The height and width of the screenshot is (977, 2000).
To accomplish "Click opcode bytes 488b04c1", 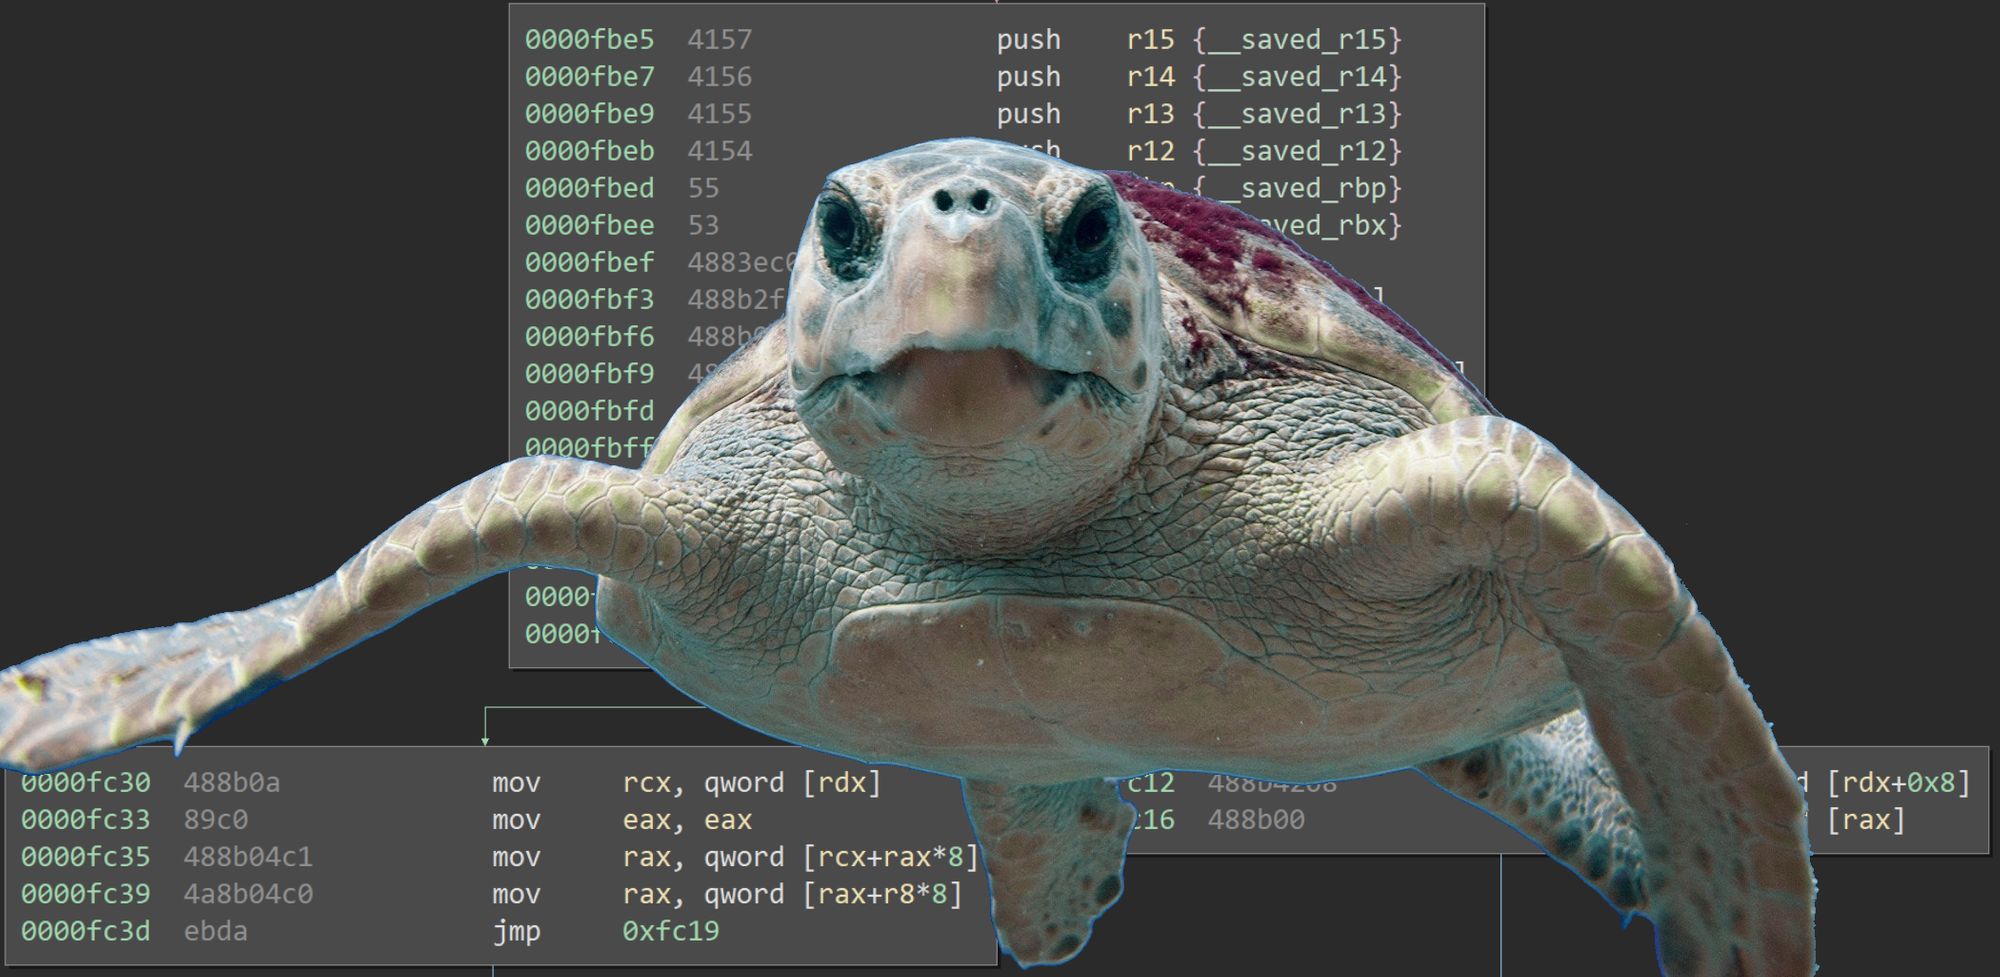I will tap(248, 857).
